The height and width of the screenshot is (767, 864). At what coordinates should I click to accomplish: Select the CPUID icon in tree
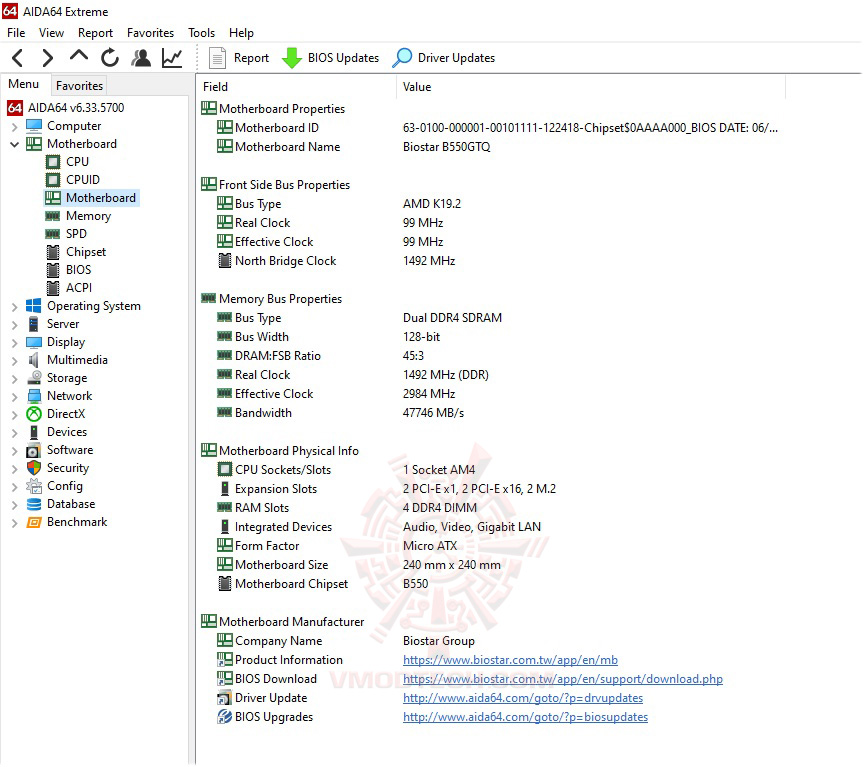pos(53,180)
